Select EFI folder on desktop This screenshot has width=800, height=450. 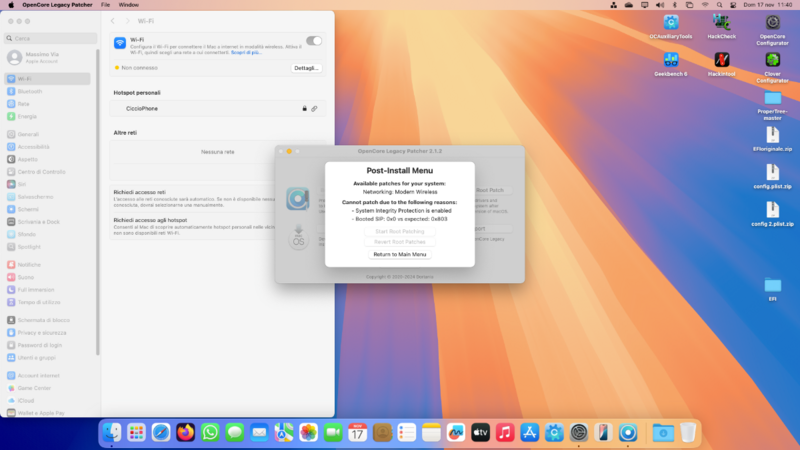772,289
